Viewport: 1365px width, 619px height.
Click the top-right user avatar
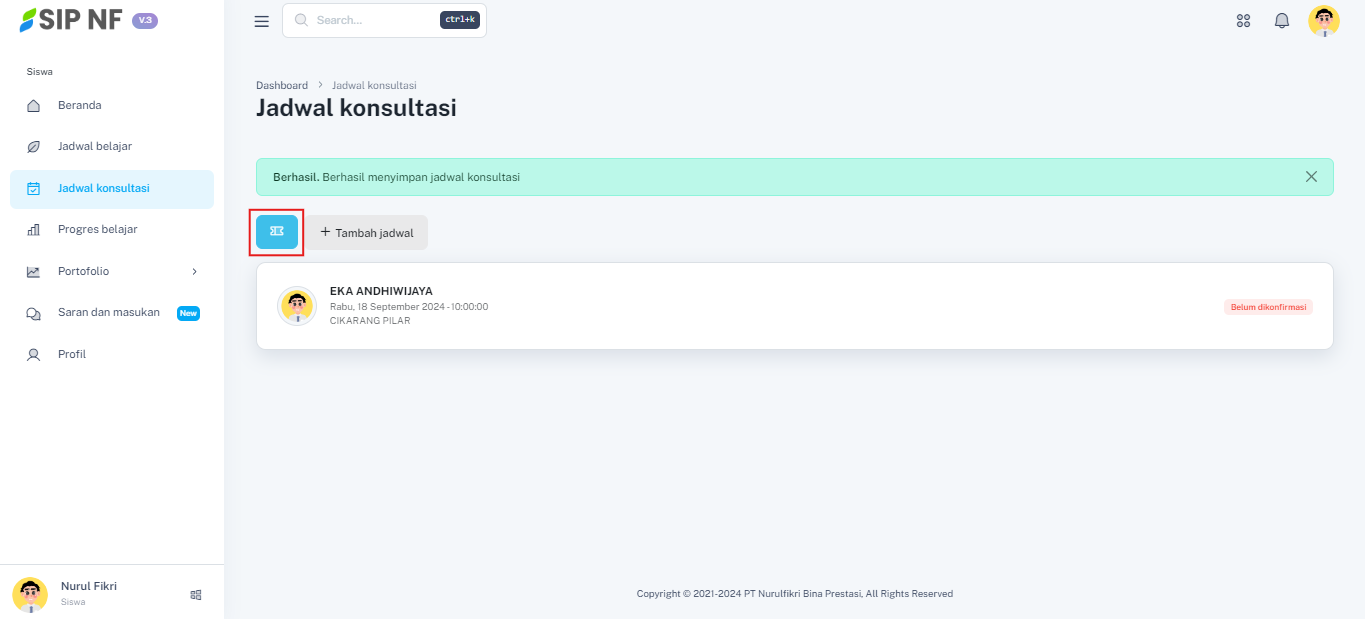tap(1323, 21)
